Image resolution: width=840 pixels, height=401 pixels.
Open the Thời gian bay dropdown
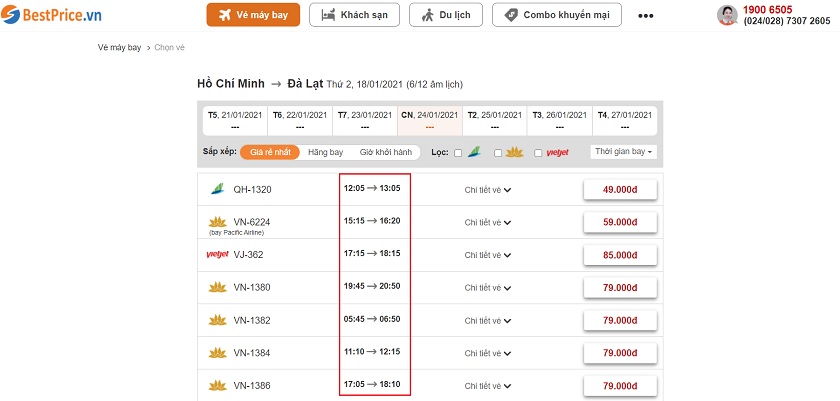pyautogui.click(x=623, y=152)
